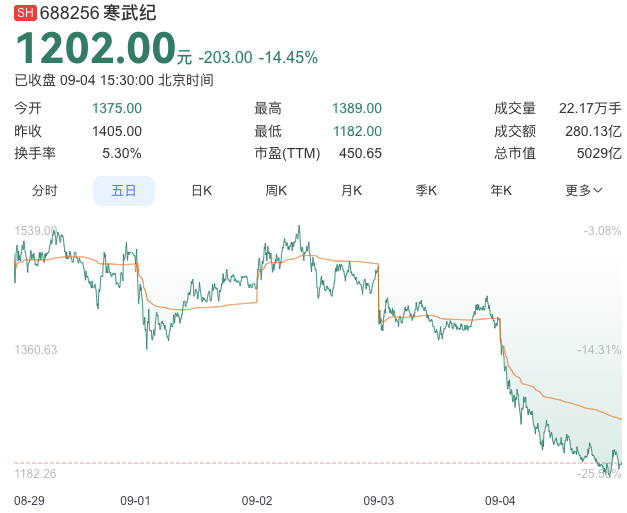
Task: Click the 总市值 value 5029亿
Action: [599, 153]
